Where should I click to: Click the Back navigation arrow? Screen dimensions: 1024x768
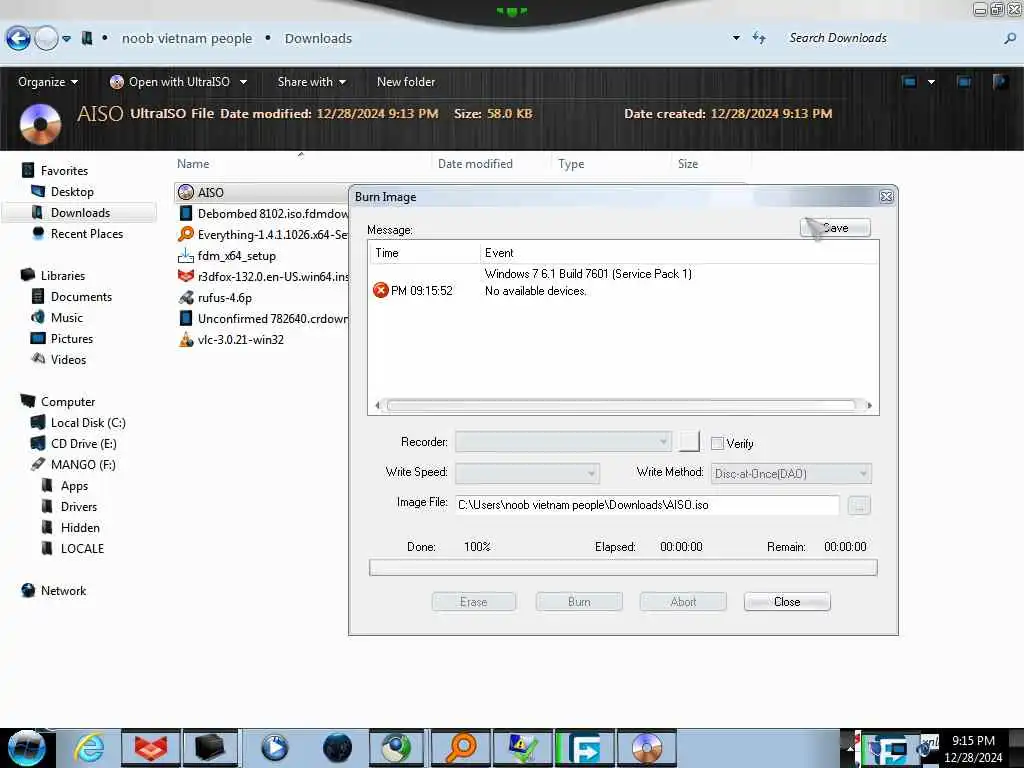(x=18, y=39)
